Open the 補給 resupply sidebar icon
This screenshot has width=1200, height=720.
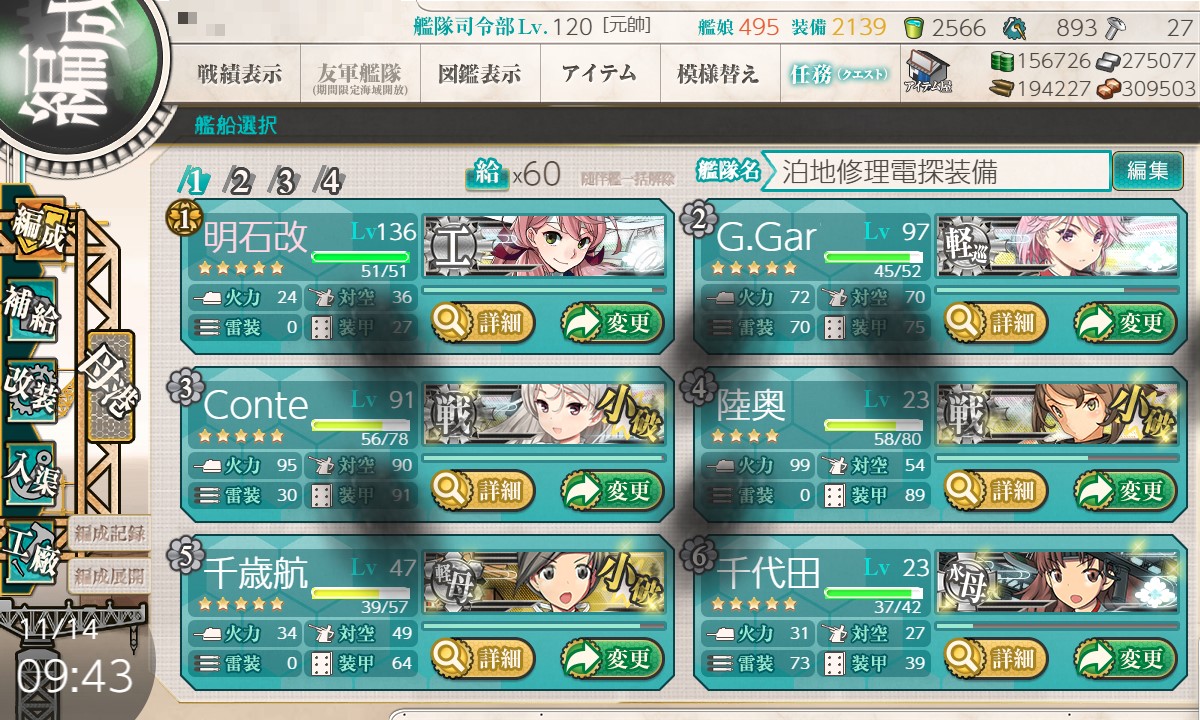31,309
